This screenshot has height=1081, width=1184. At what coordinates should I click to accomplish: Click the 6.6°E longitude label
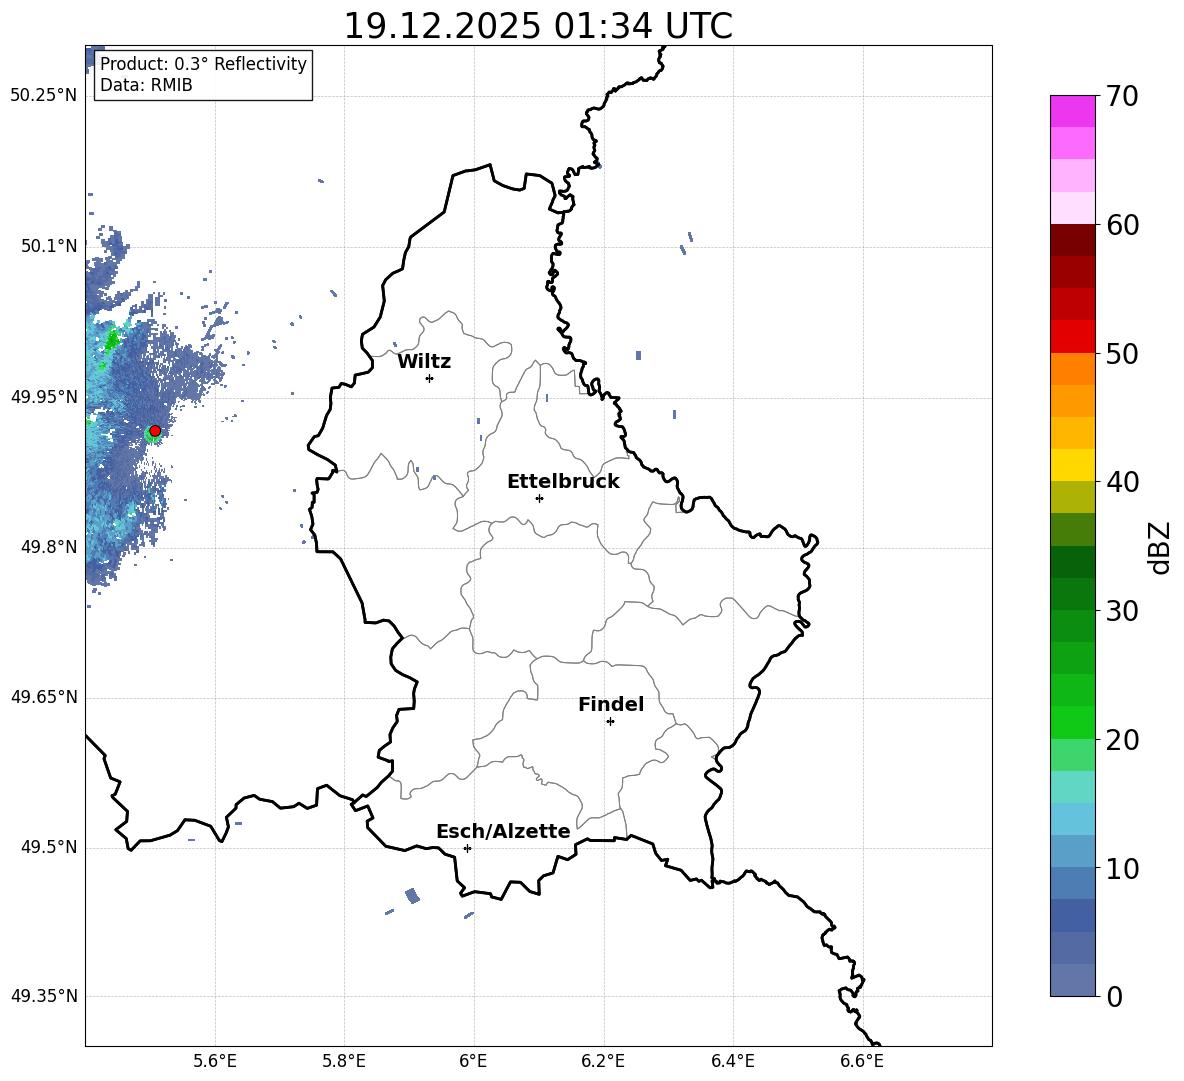[x=862, y=1062]
